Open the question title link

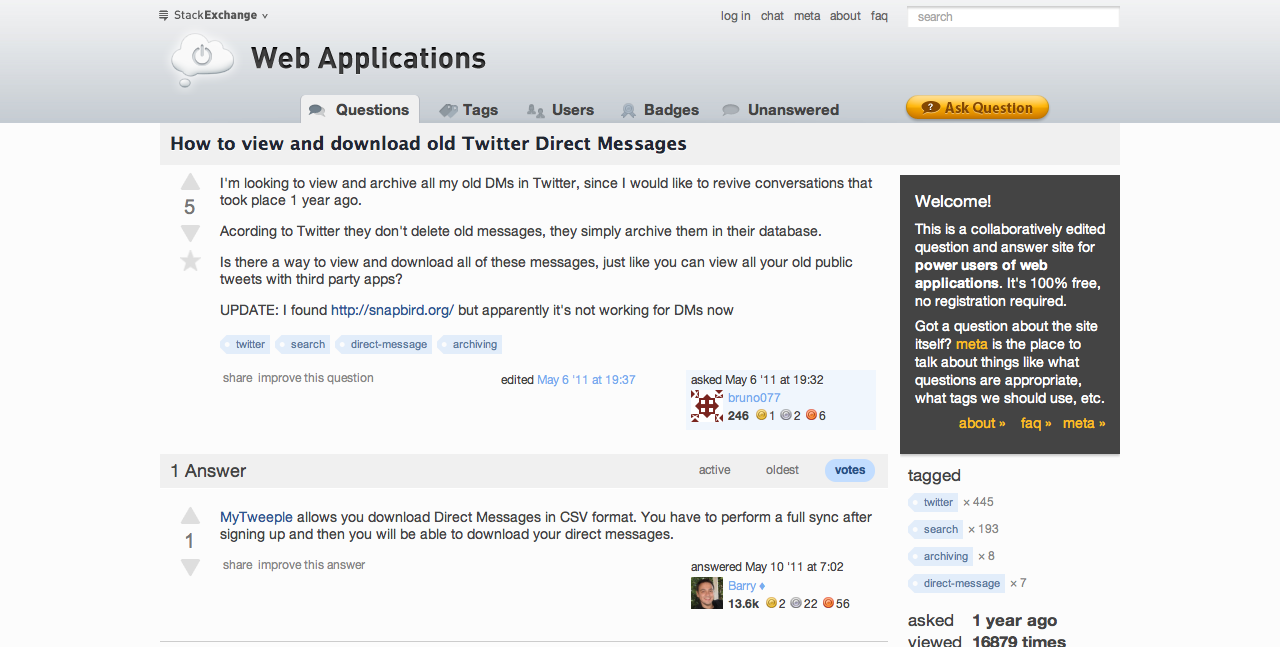[428, 143]
